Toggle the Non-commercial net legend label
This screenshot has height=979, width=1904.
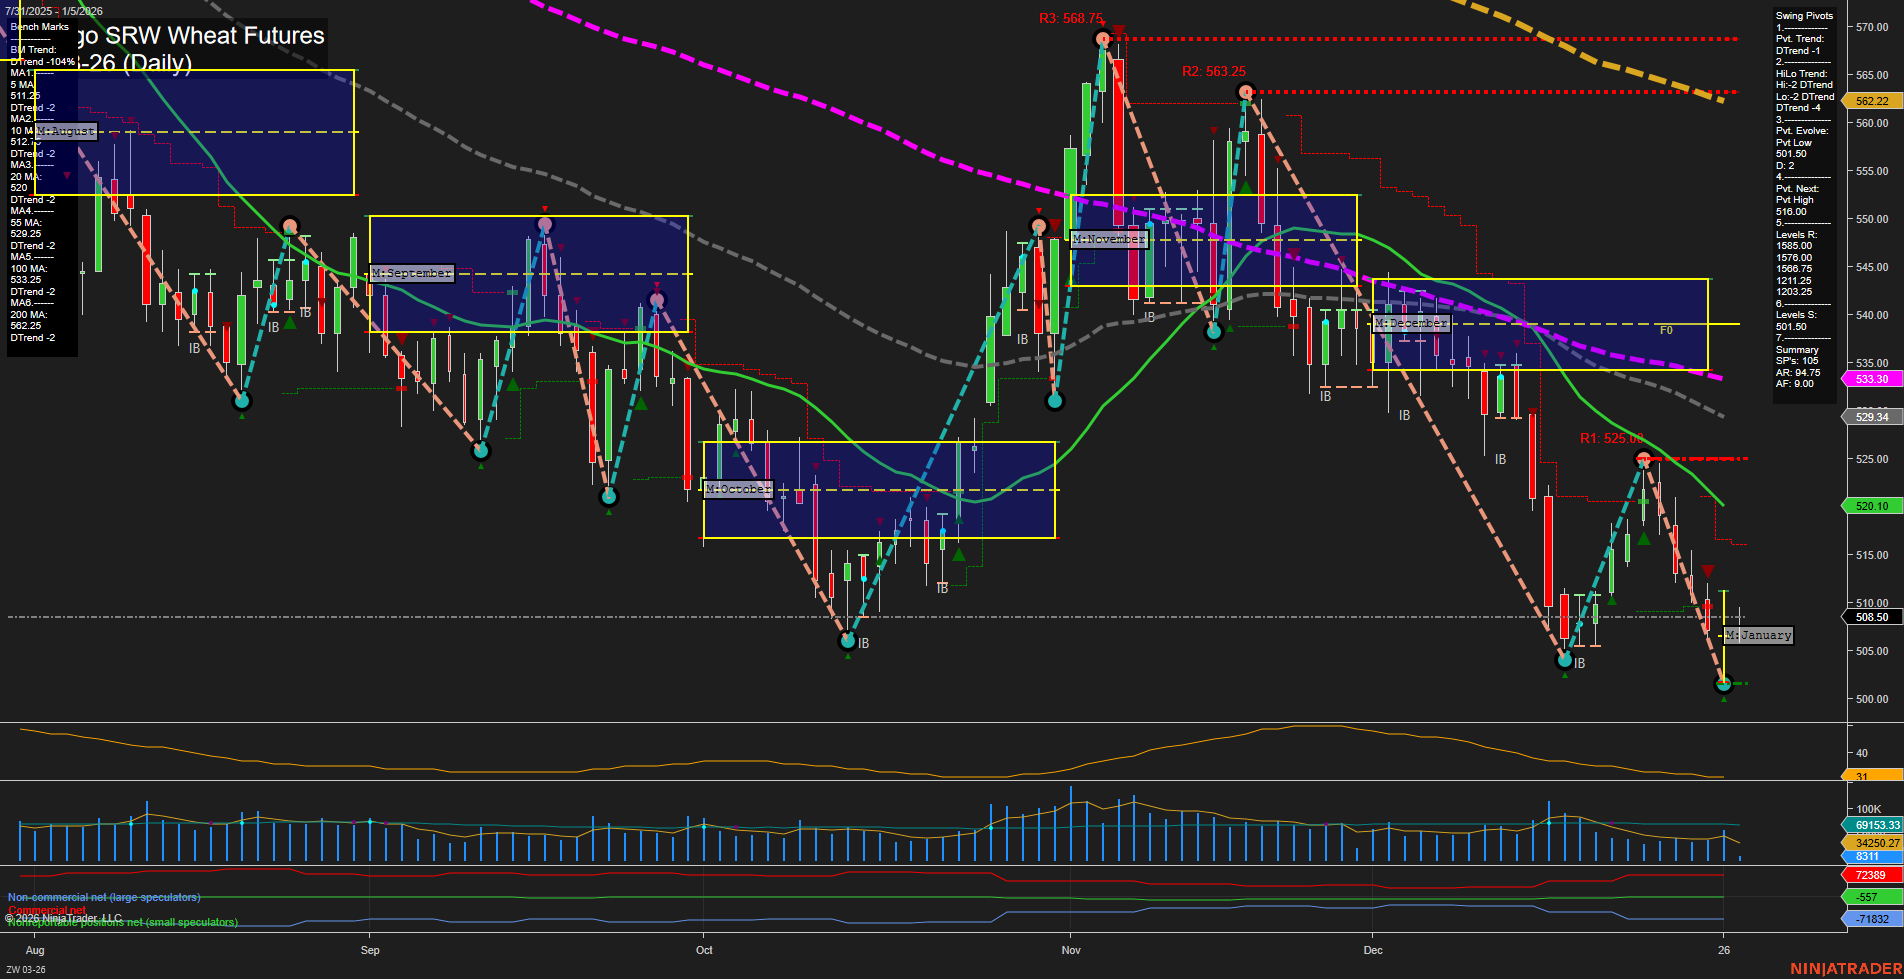click(103, 897)
